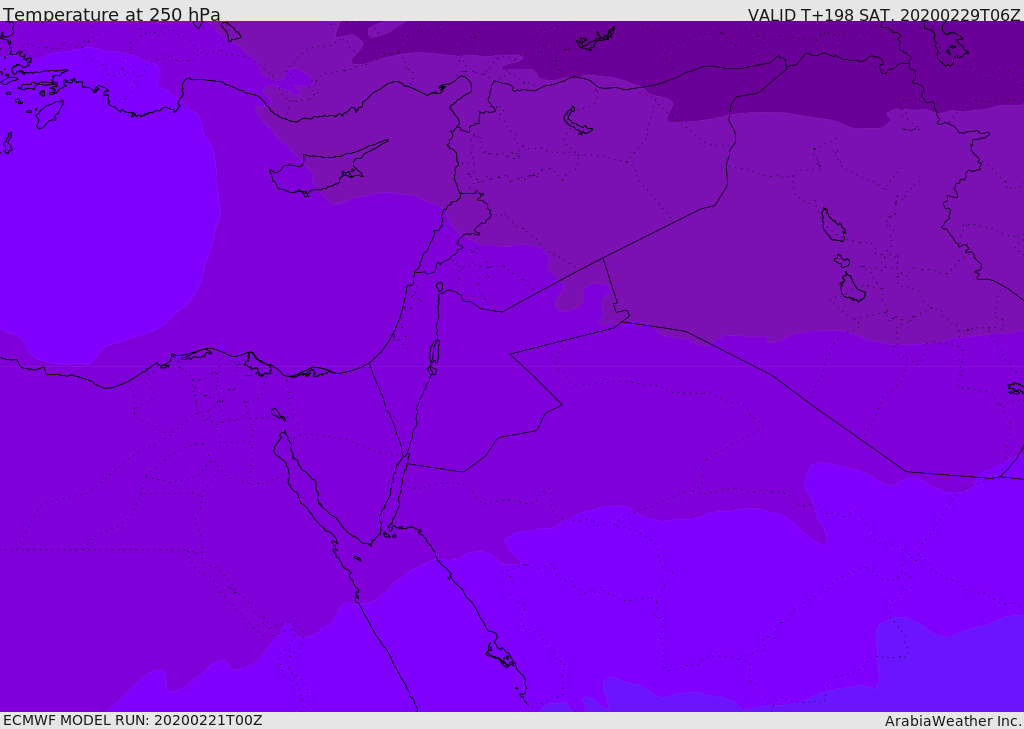Click the 'ECMWF MODEL RUN: 20200221T00Z' footer text
This screenshot has width=1024, height=729.
click(x=133, y=720)
